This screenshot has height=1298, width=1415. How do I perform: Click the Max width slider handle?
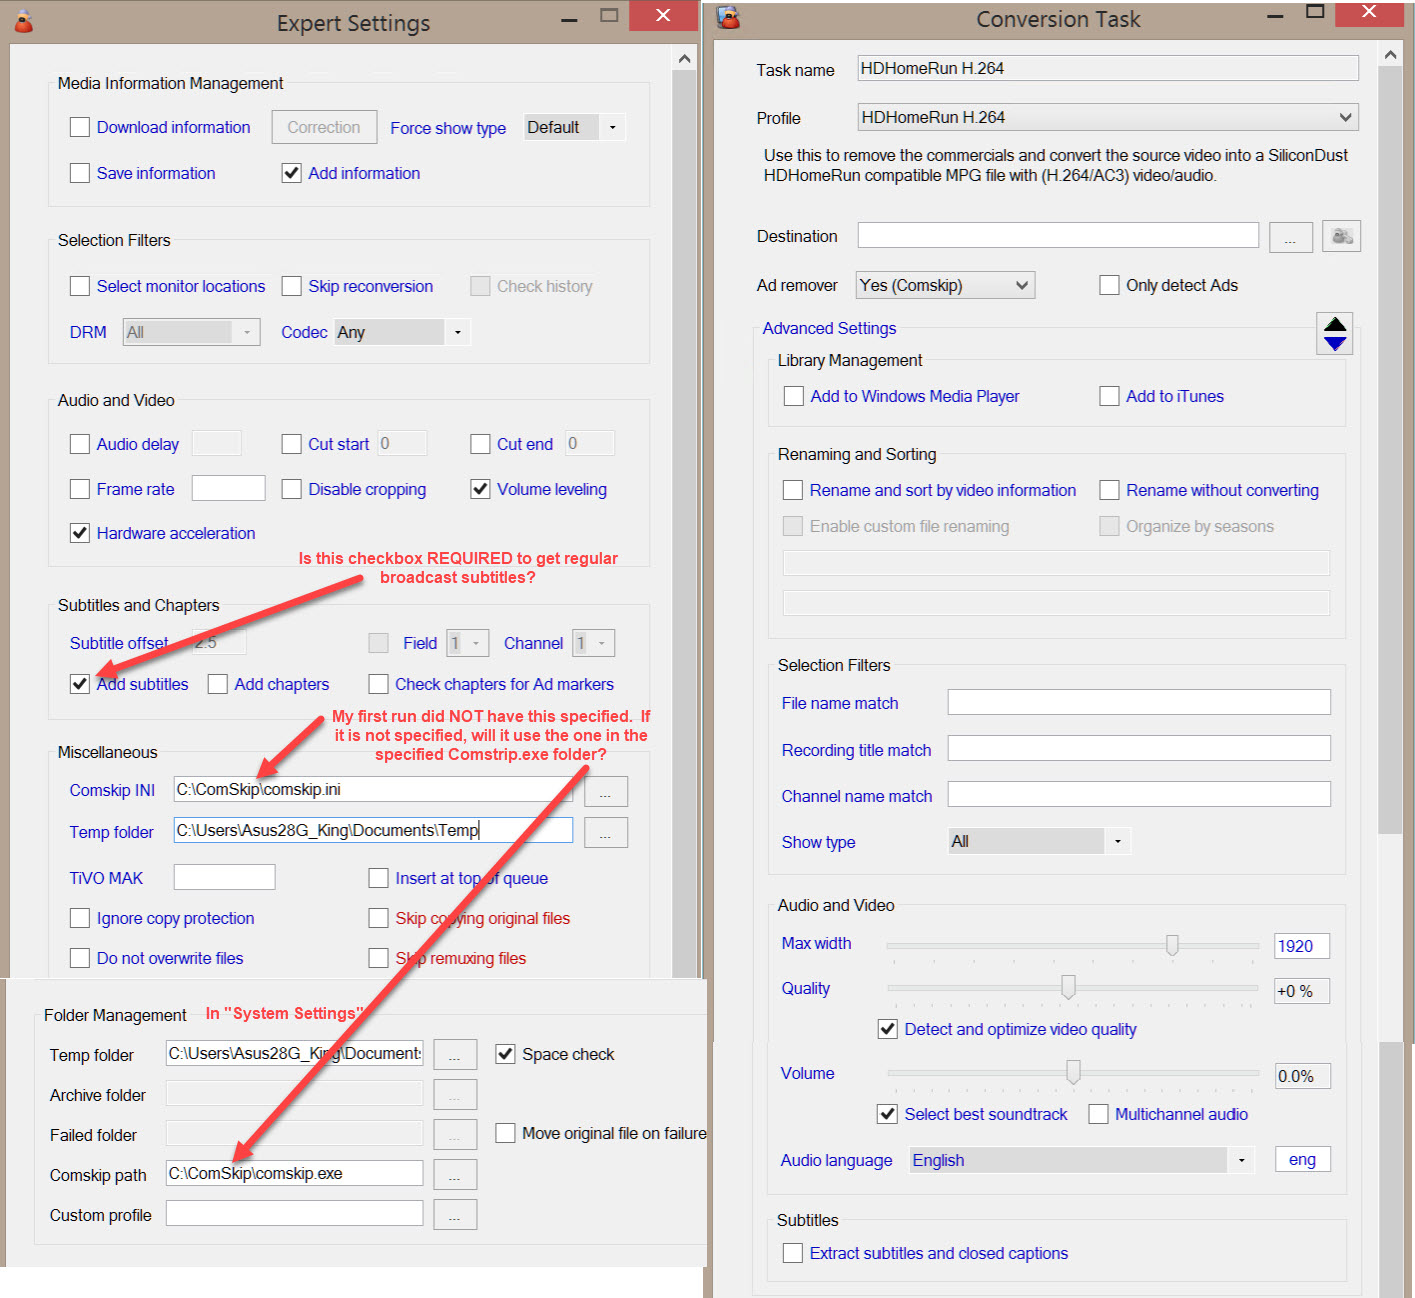[x=1172, y=945]
